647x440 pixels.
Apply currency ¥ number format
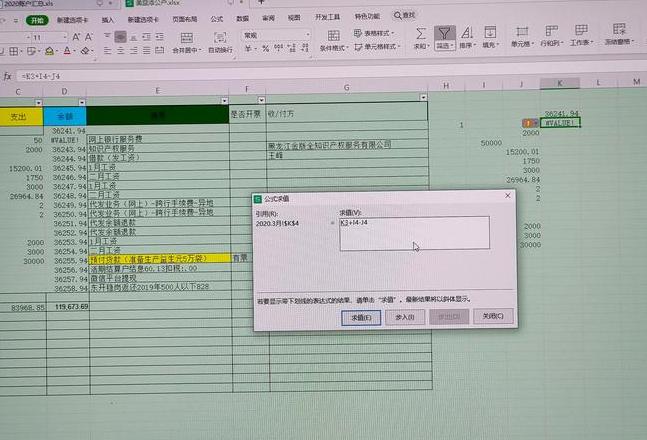tap(248, 49)
